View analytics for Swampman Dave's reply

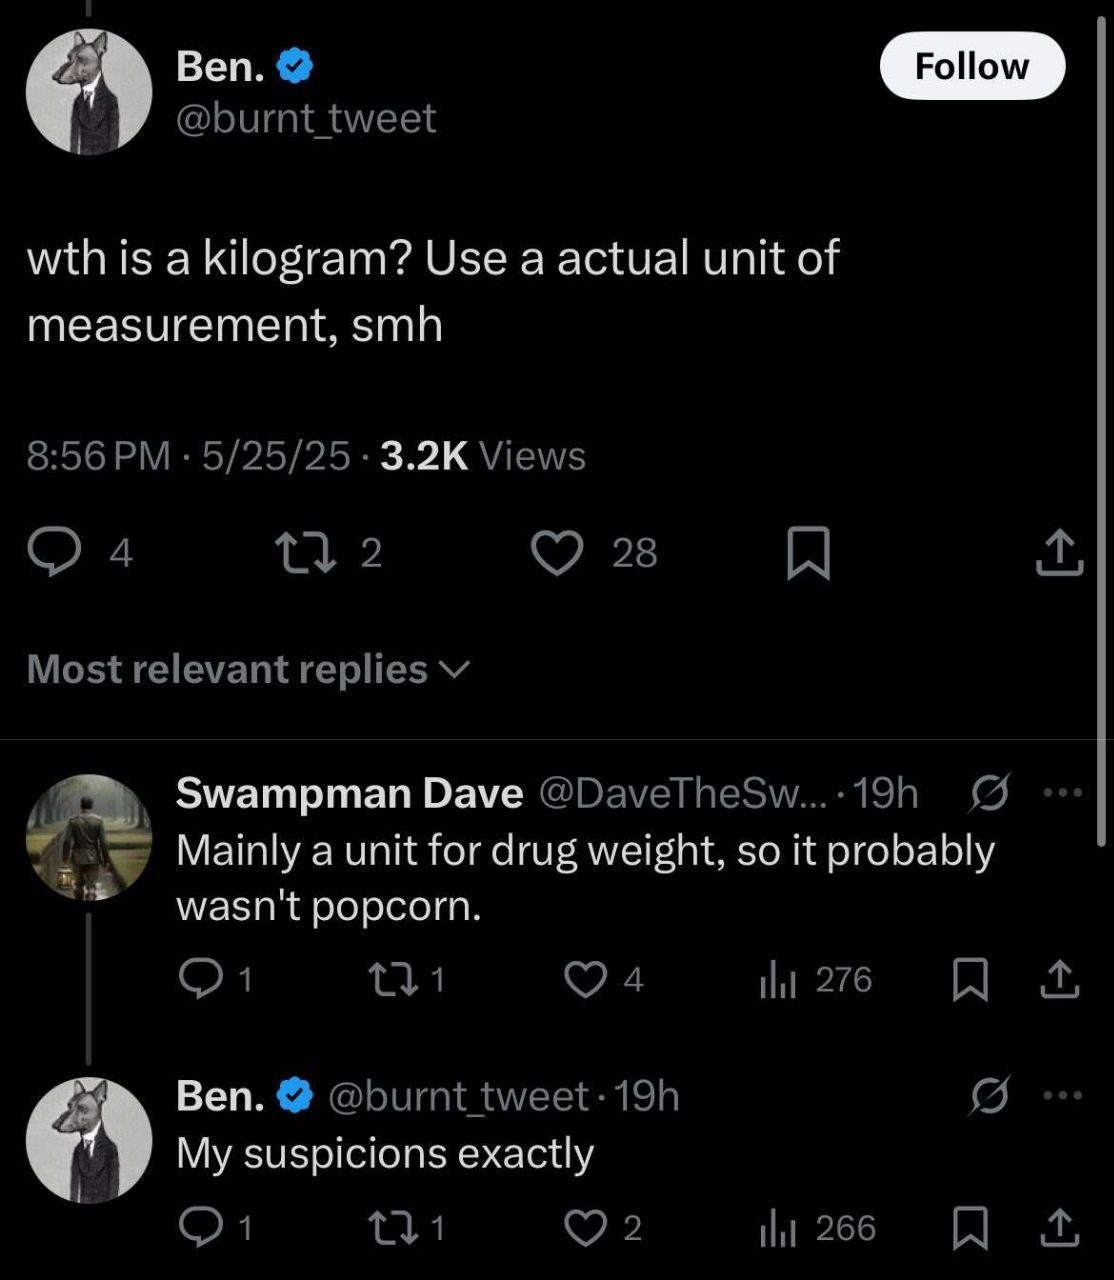778,979
